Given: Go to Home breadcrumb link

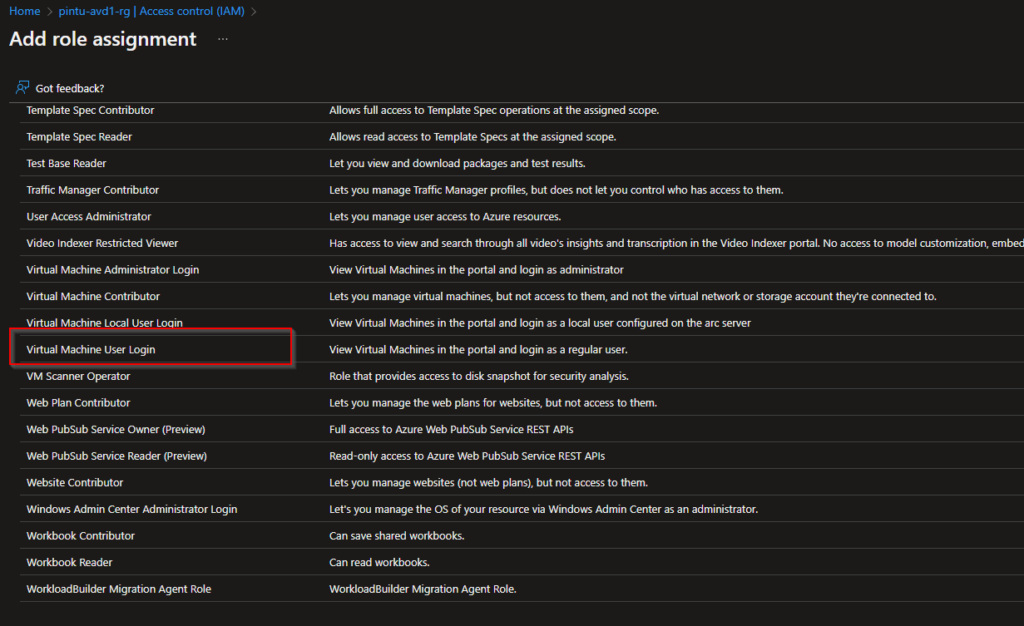Looking at the screenshot, I should 24,11.
